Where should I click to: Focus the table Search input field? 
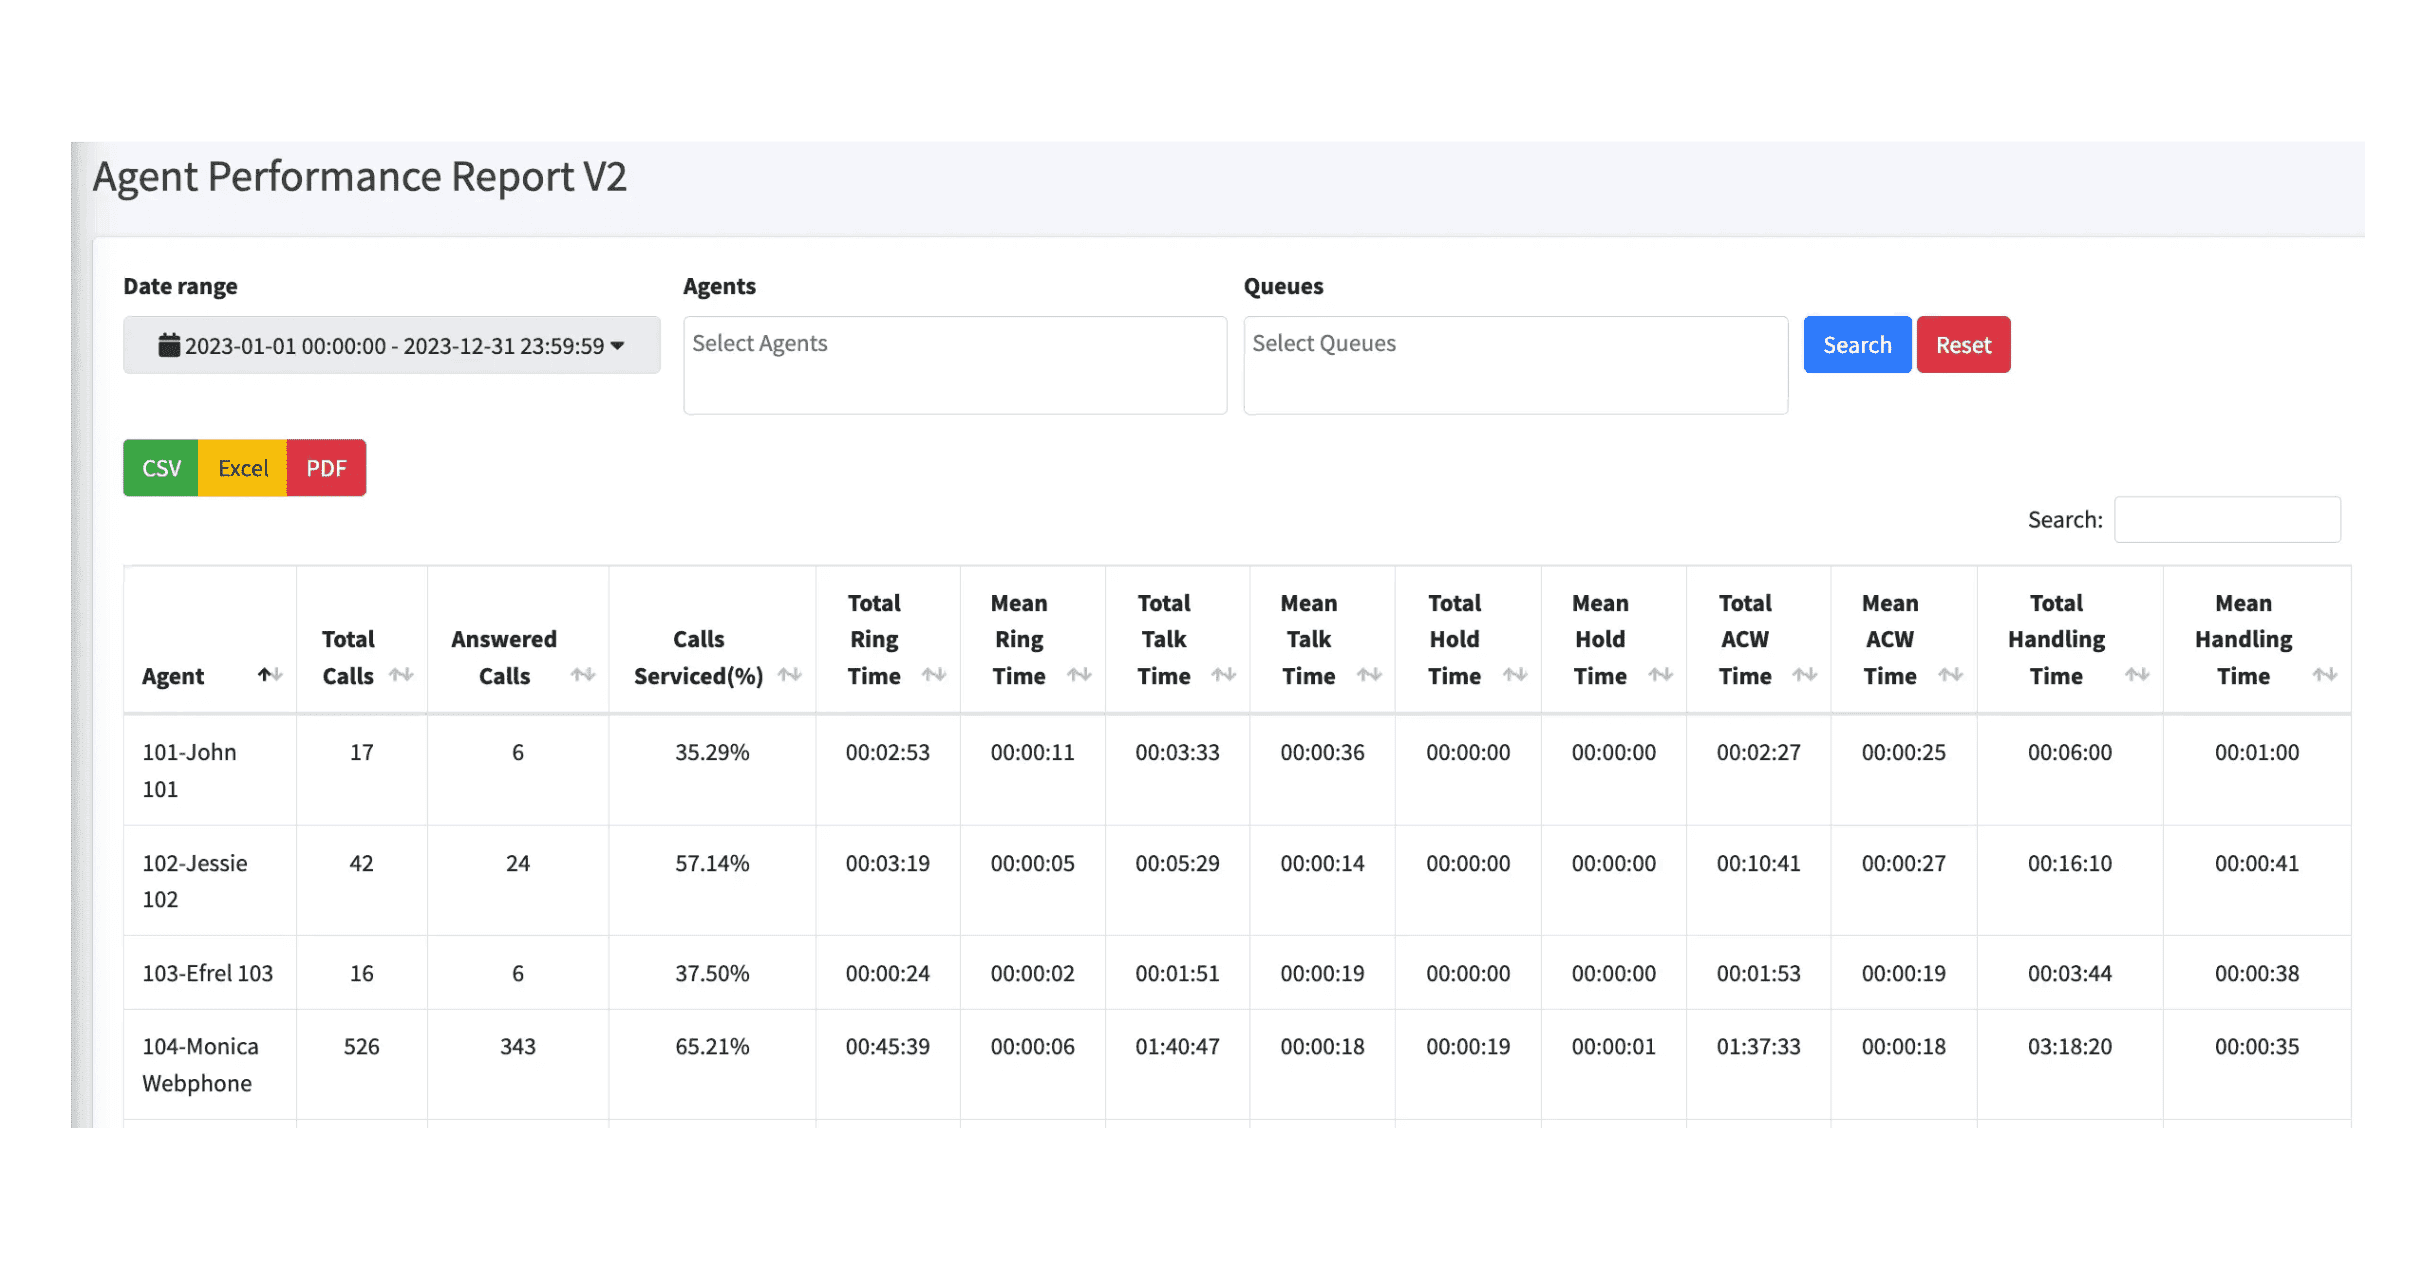click(x=2226, y=520)
